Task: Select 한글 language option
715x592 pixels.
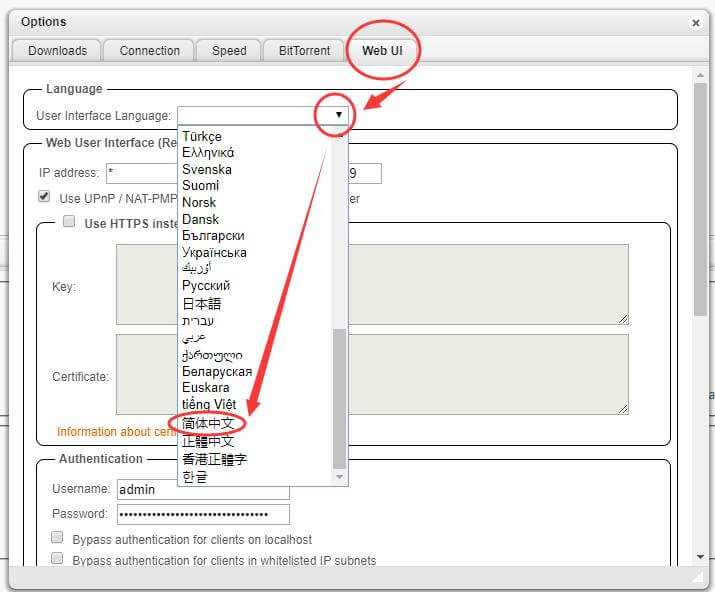Action: tap(195, 477)
